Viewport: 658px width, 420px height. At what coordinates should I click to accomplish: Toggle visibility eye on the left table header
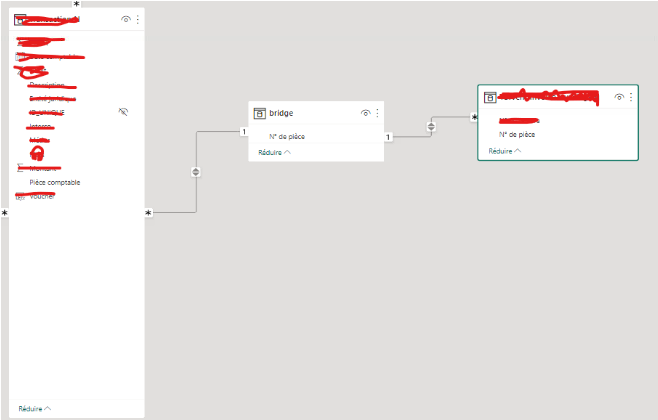[125, 19]
